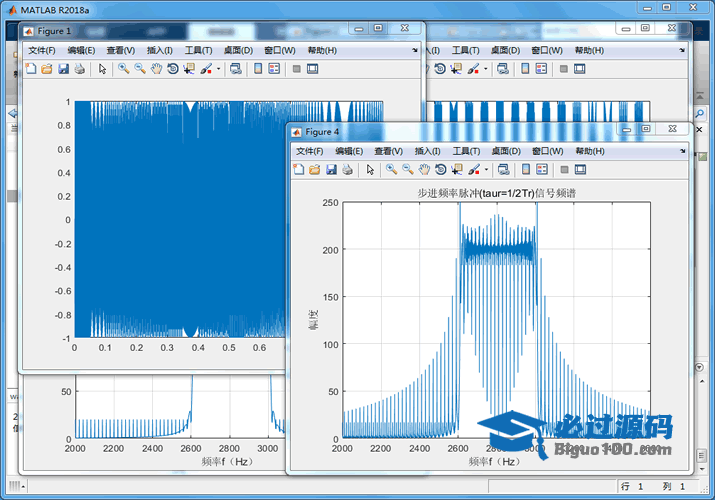This screenshot has height=500, width=715.
Task: Save Figure 1 using the toolbar disk icon
Action: [63, 69]
